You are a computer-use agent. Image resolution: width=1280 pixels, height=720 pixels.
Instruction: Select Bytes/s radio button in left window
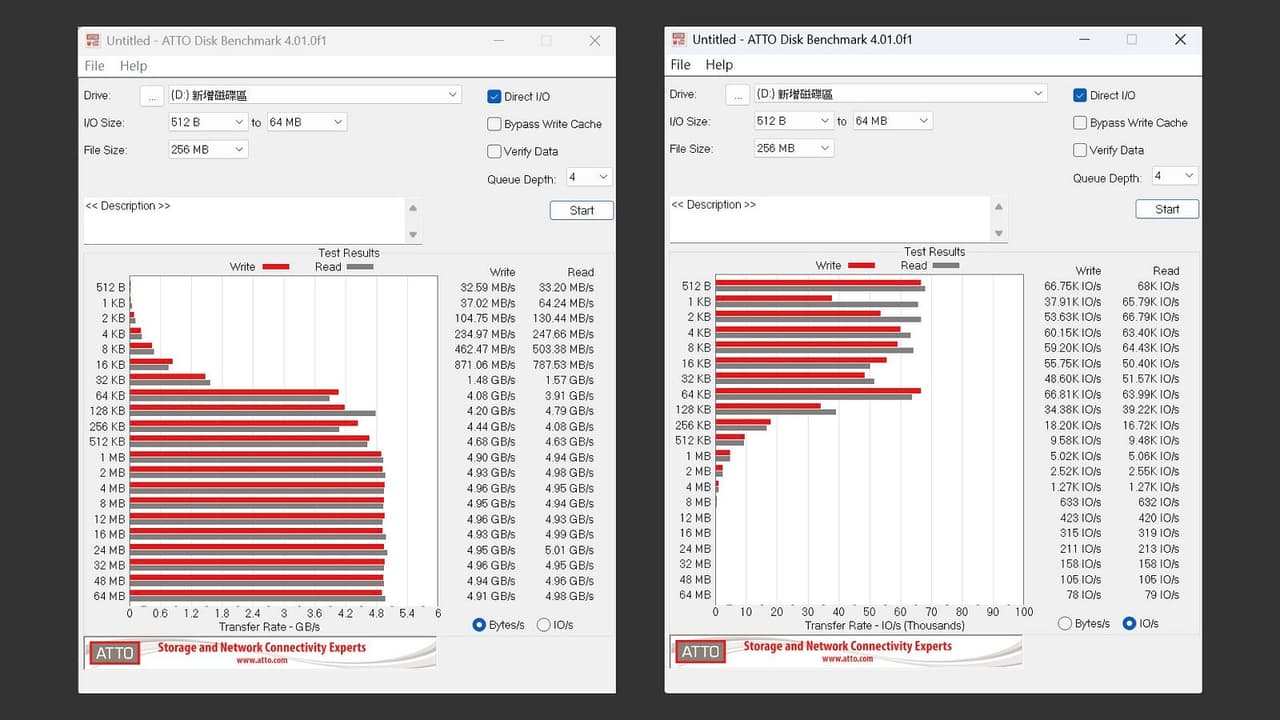coord(479,625)
